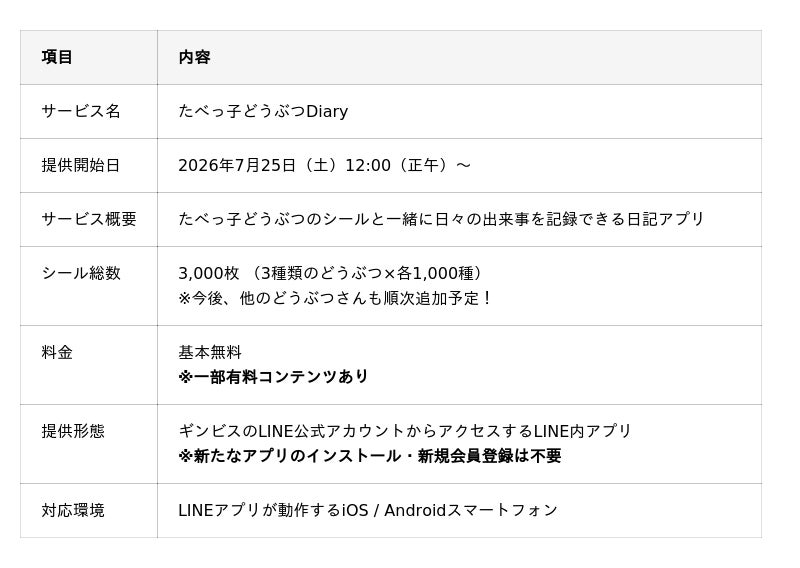Click the 項目 column header

point(57,57)
